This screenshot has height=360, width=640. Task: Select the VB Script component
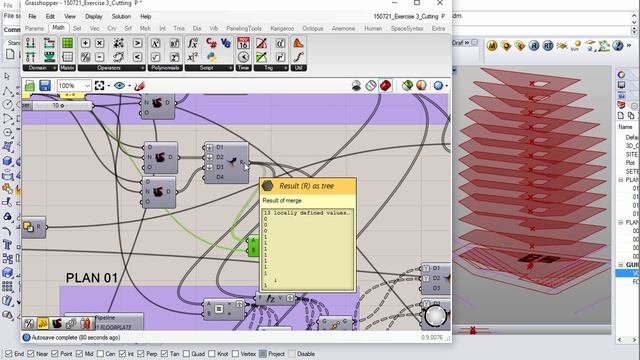click(x=225, y=43)
